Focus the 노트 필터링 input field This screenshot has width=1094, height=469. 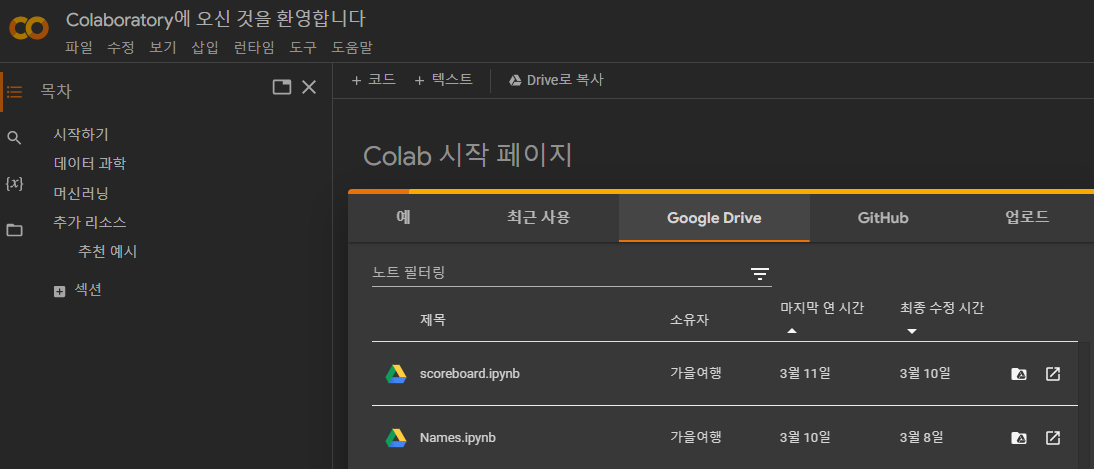coord(558,273)
